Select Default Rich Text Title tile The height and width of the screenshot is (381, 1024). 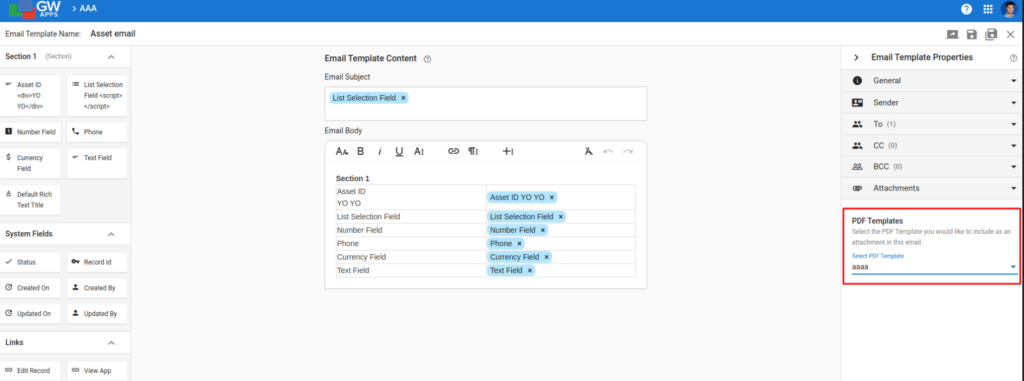tap(31, 200)
